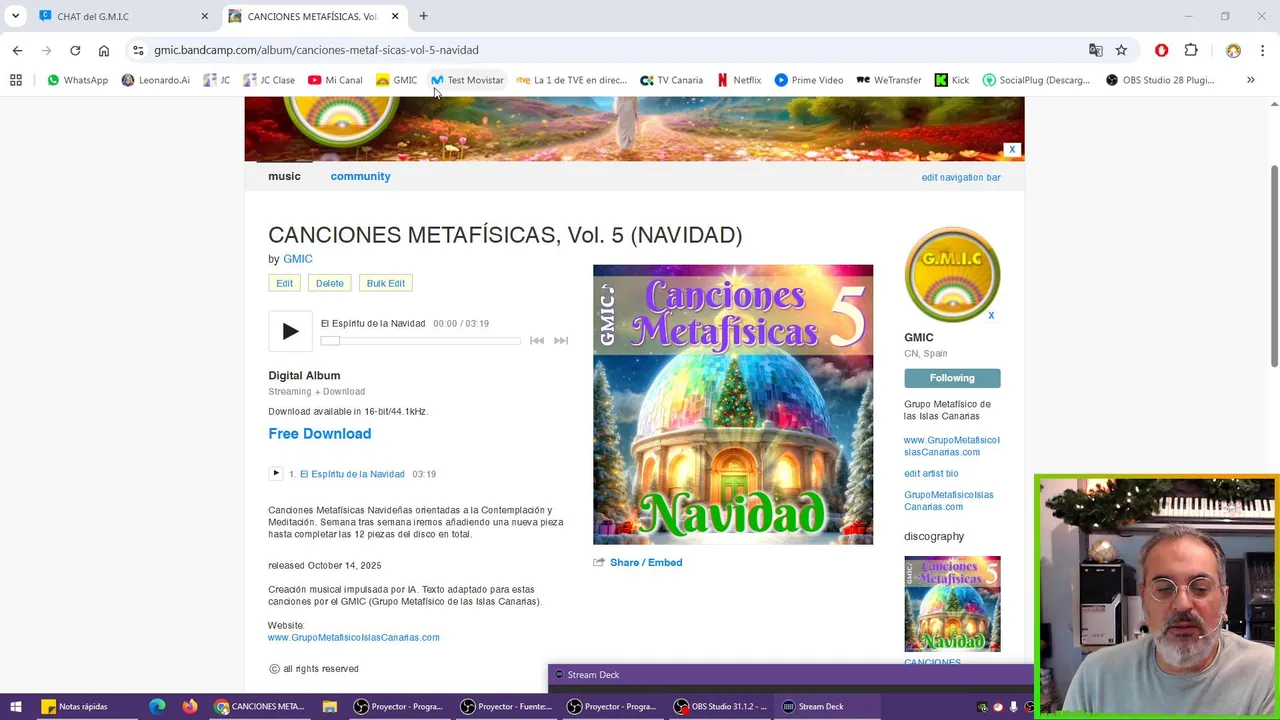Viewport: 1280px width, 720px height.
Task: Click the Edit album button
Action: coord(285,283)
